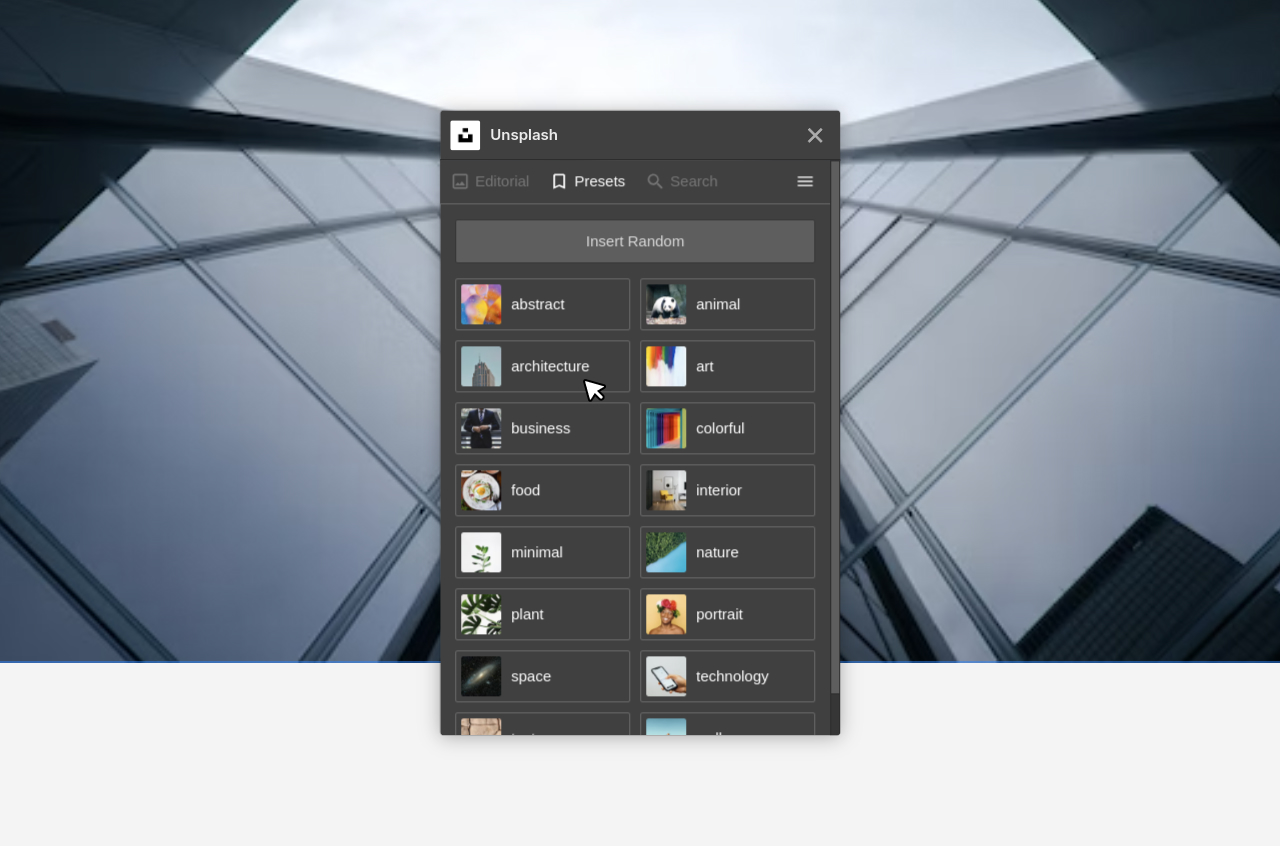
Task: Click the Insert Random button
Action: [x=635, y=241]
